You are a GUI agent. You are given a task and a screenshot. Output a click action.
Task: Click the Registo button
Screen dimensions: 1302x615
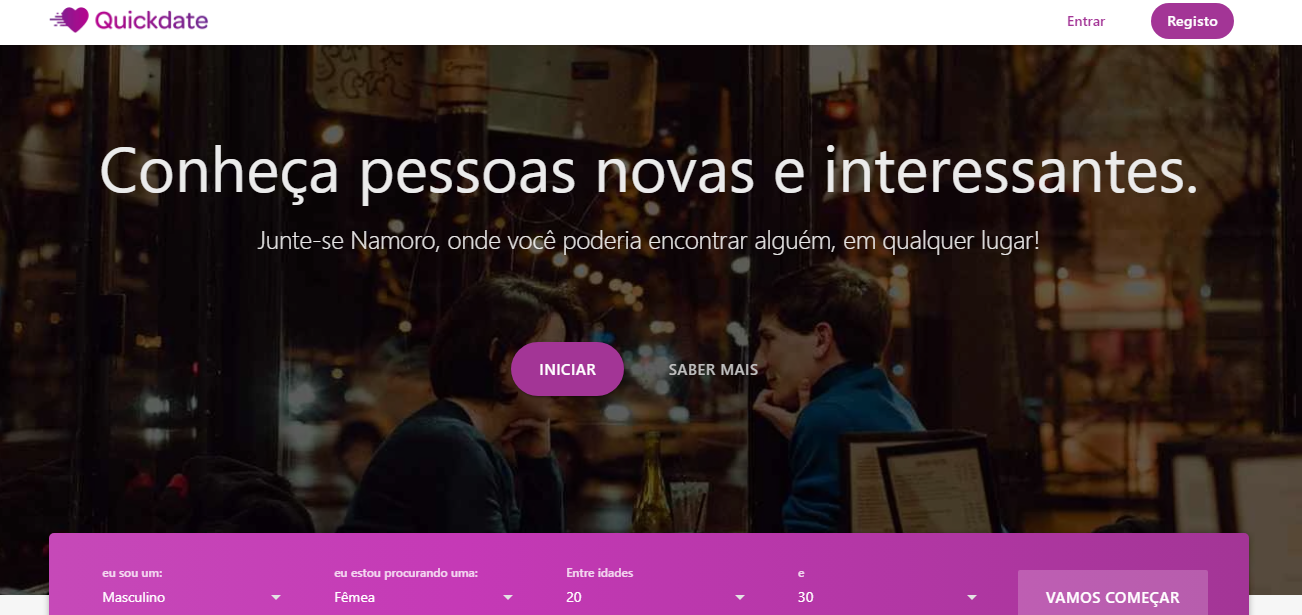pyautogui.click(x=1192, y=21)
